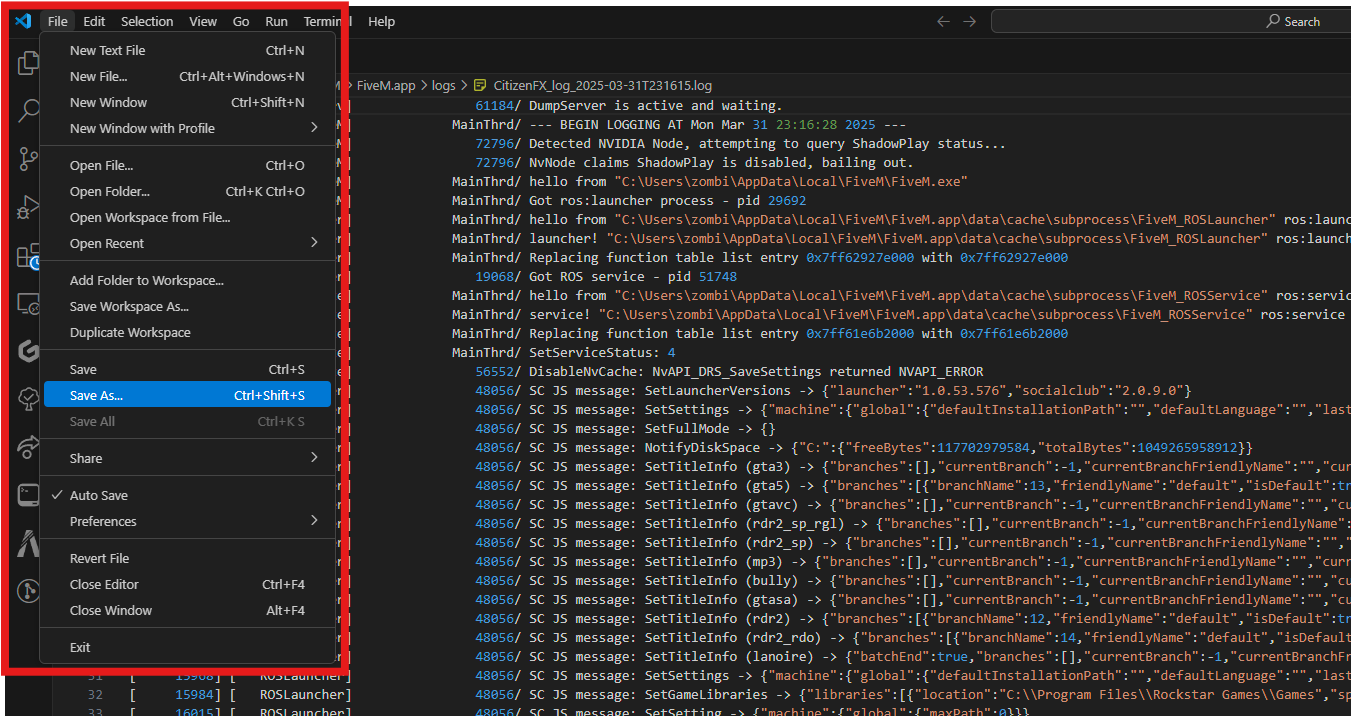Image resolution: width=1351 pixels, height=716 pixels.
Task: Open the Run and Debug view icon
Action: (28, 208)
